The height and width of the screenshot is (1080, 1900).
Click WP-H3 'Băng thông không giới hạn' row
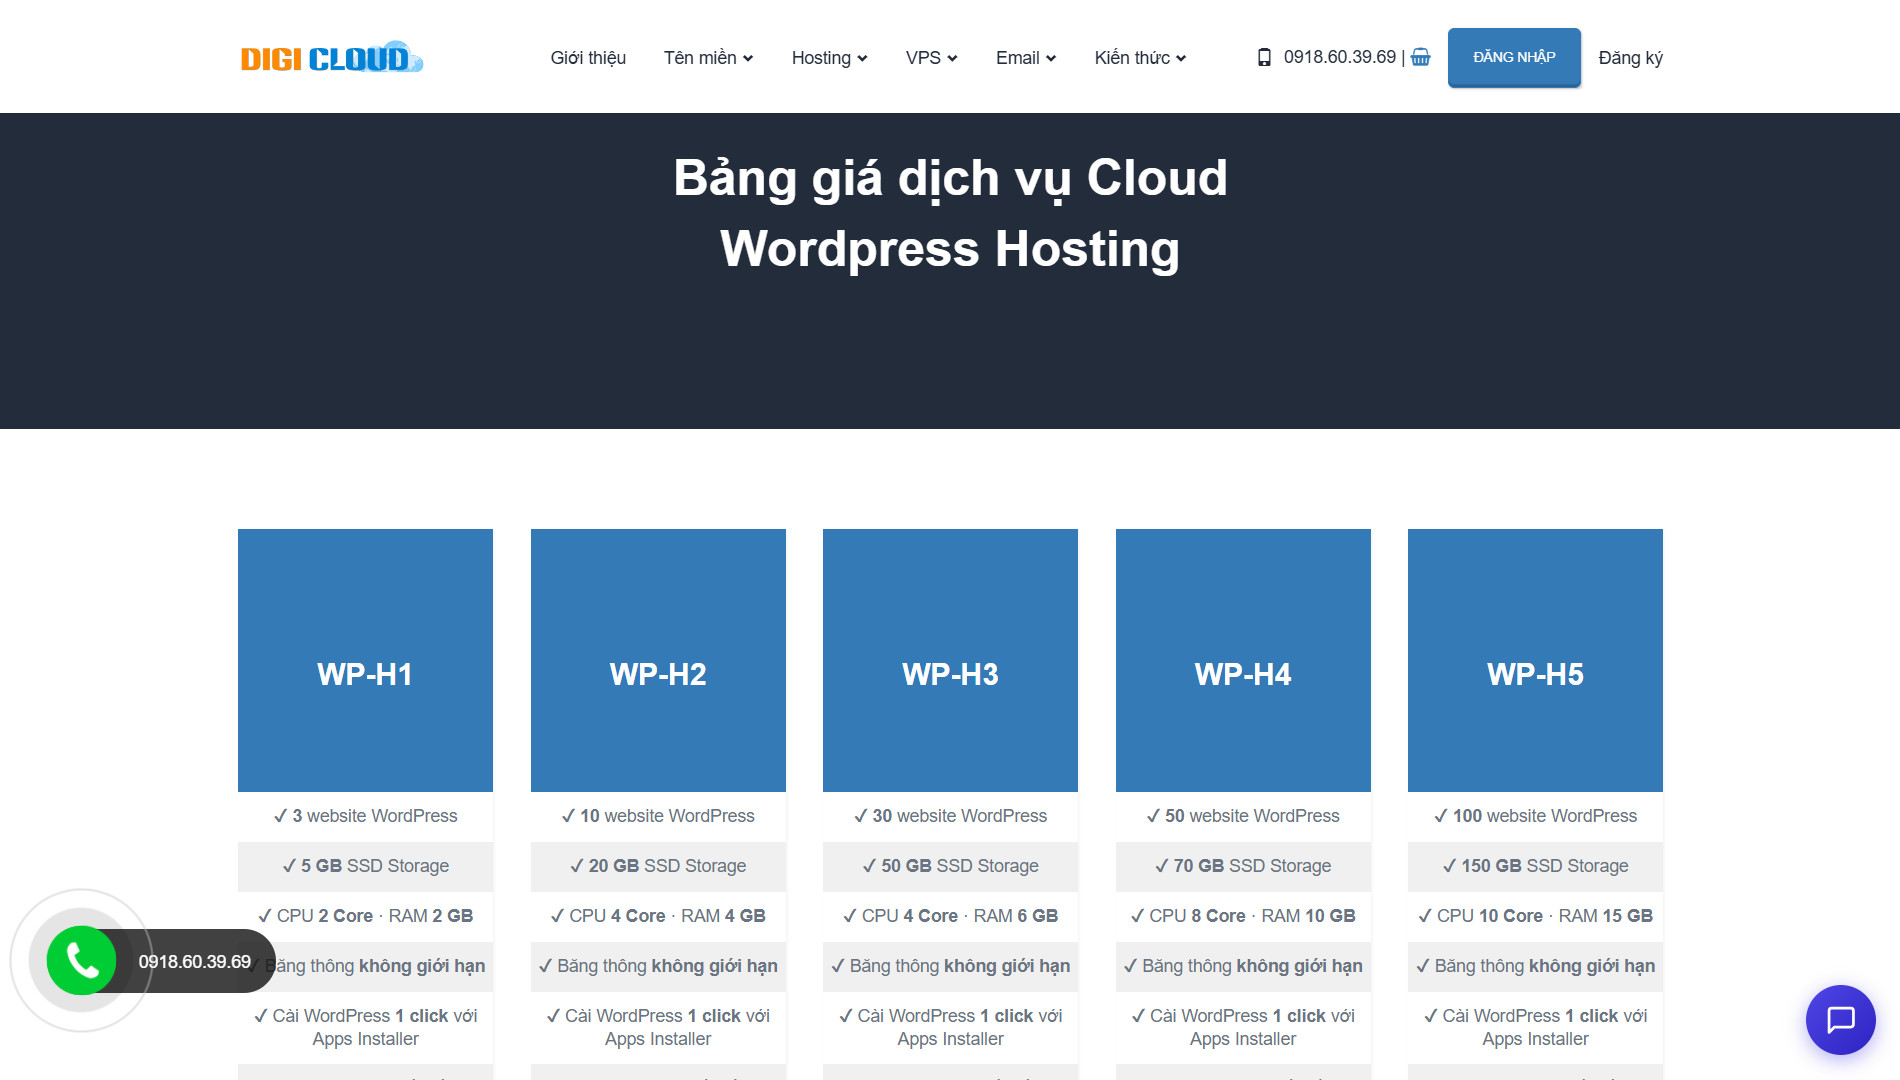950,966
